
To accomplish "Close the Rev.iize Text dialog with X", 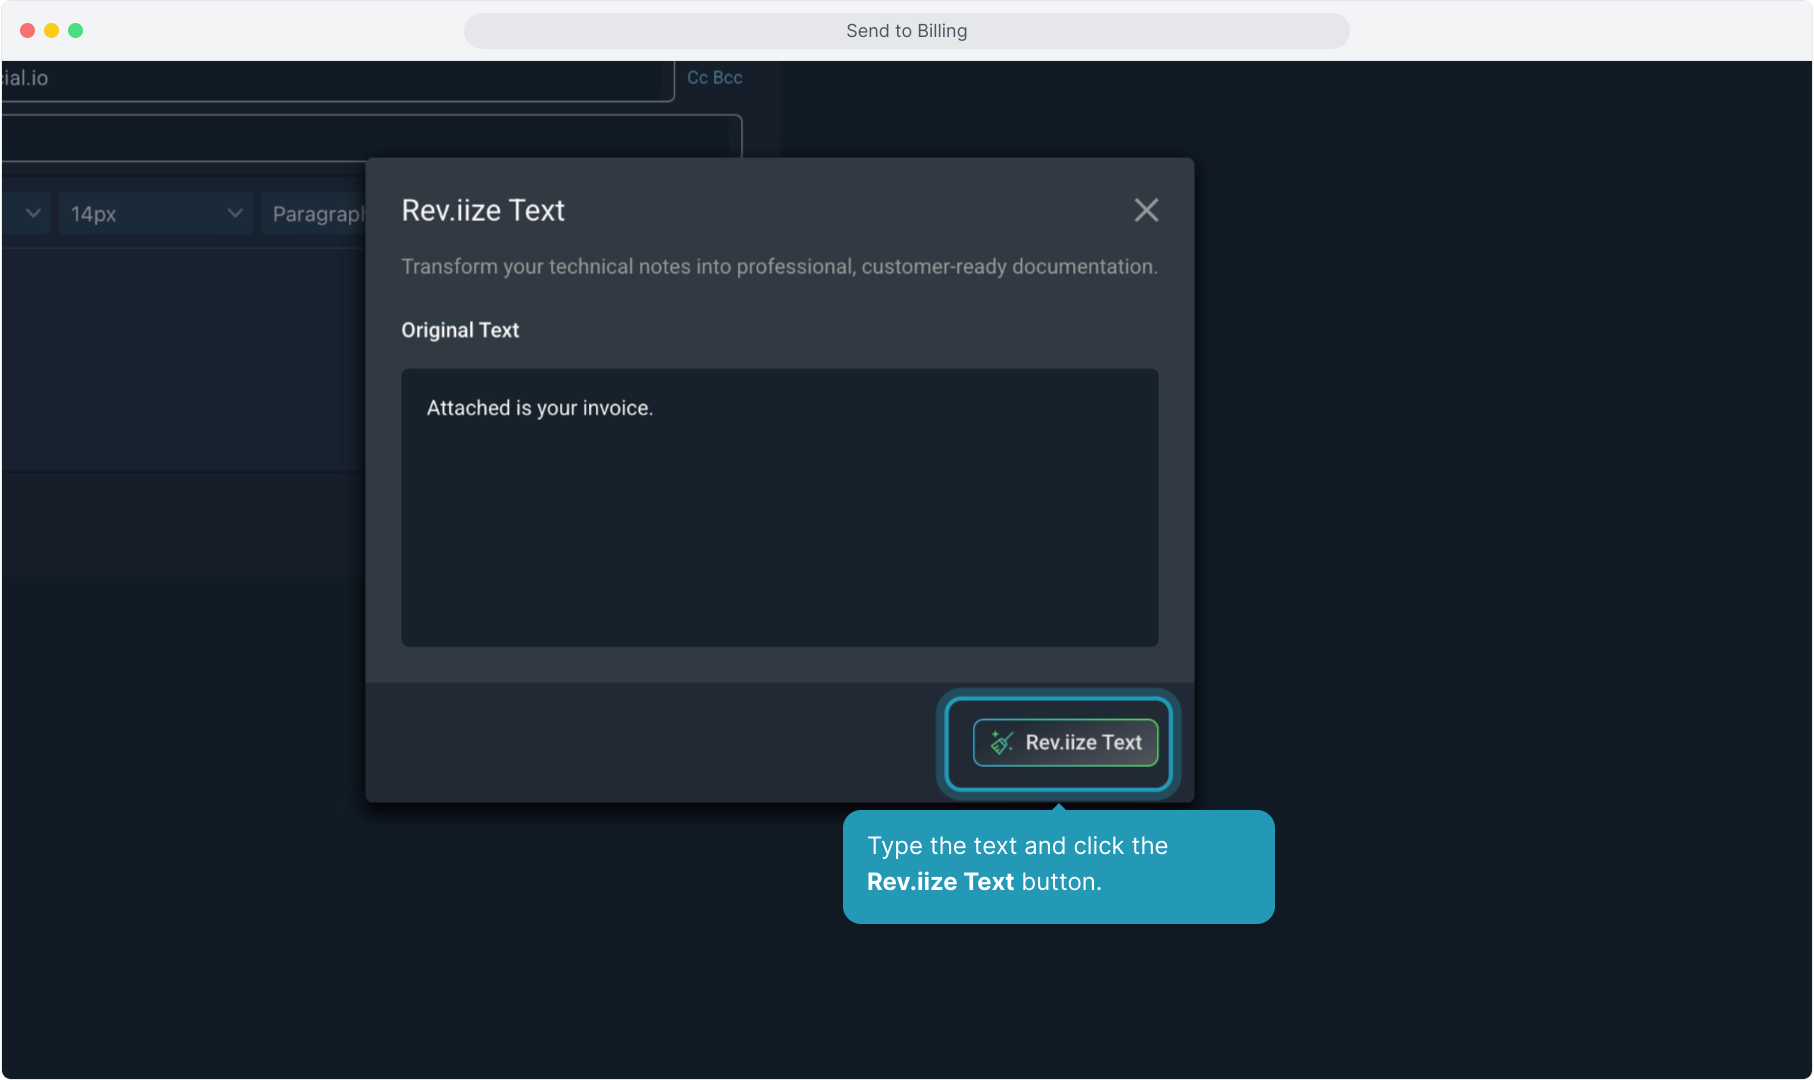I will pos(1146,210).
